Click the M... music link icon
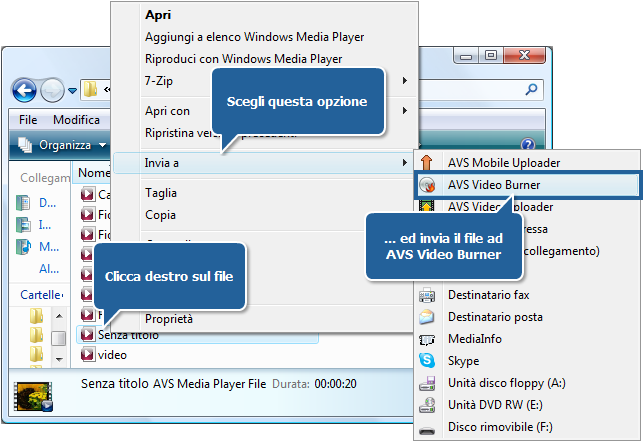This screenshot has width=644, height=442. [23, 247]
